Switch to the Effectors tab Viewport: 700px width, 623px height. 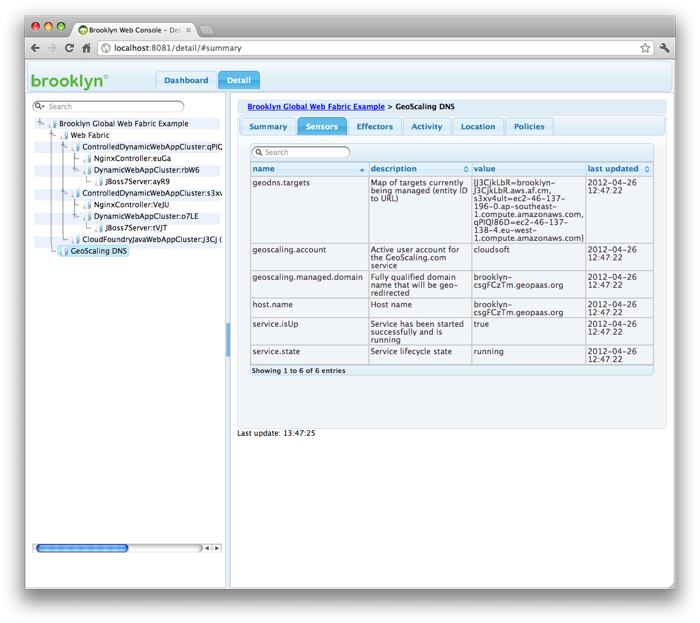(375, 126)
